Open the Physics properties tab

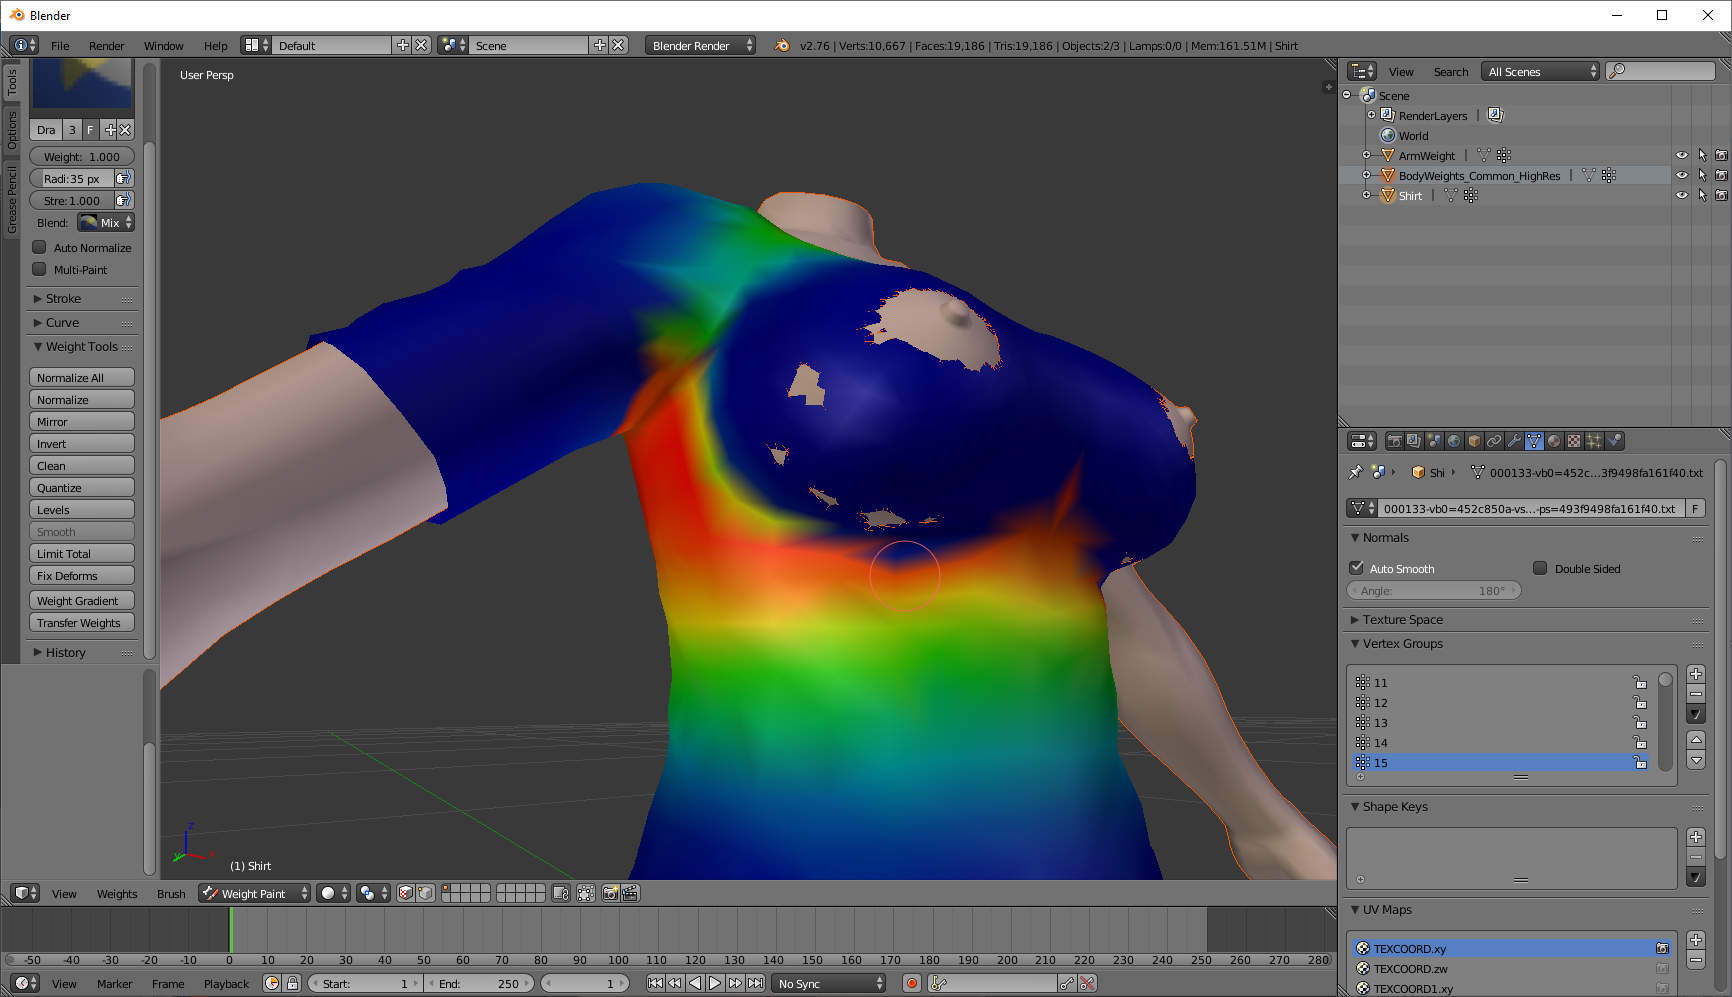click(1615, 441)
